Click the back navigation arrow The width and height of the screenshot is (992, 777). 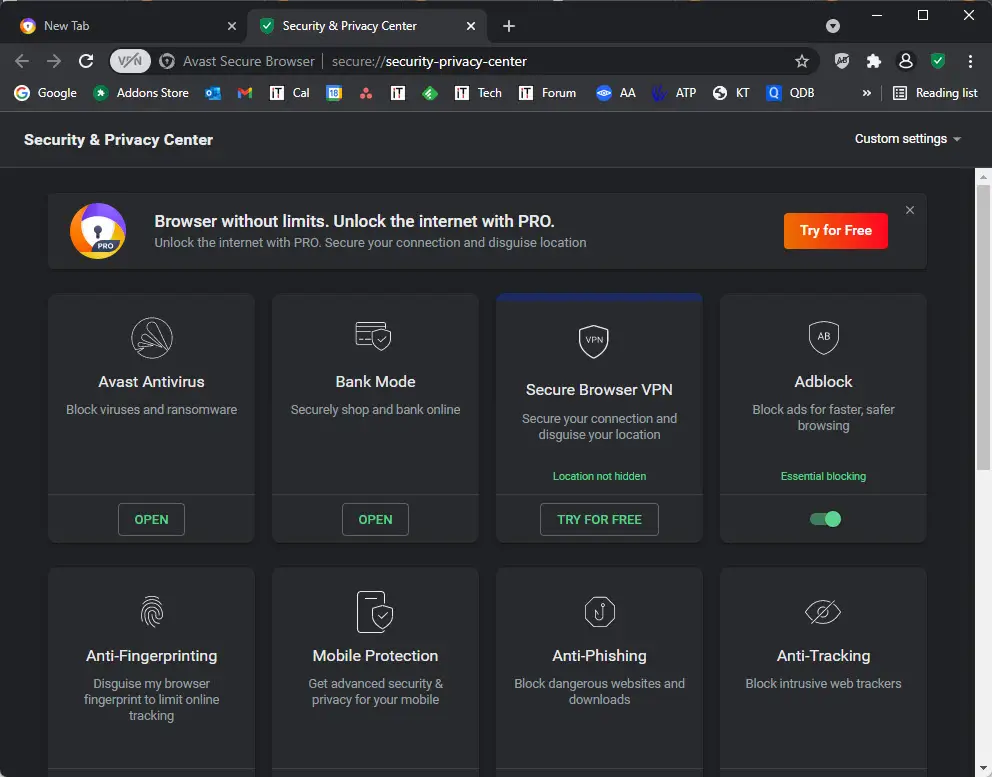[22, 61]
